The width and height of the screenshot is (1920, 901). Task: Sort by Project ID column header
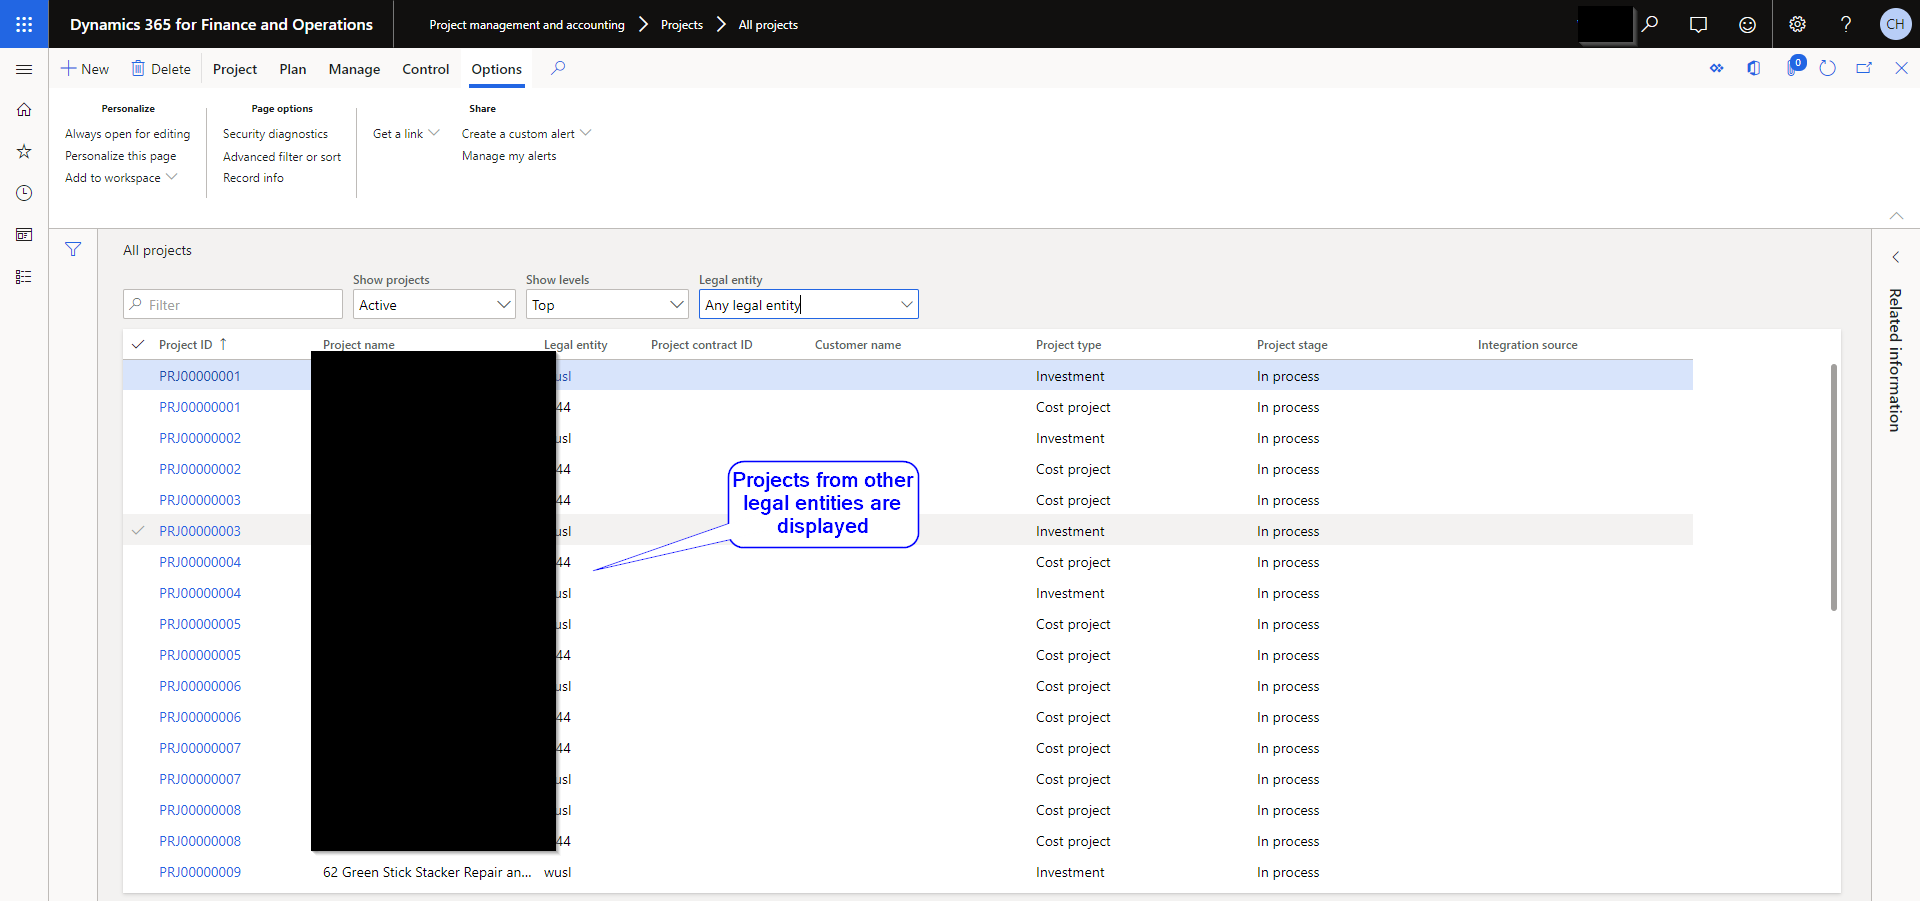[x=186, y=345]
